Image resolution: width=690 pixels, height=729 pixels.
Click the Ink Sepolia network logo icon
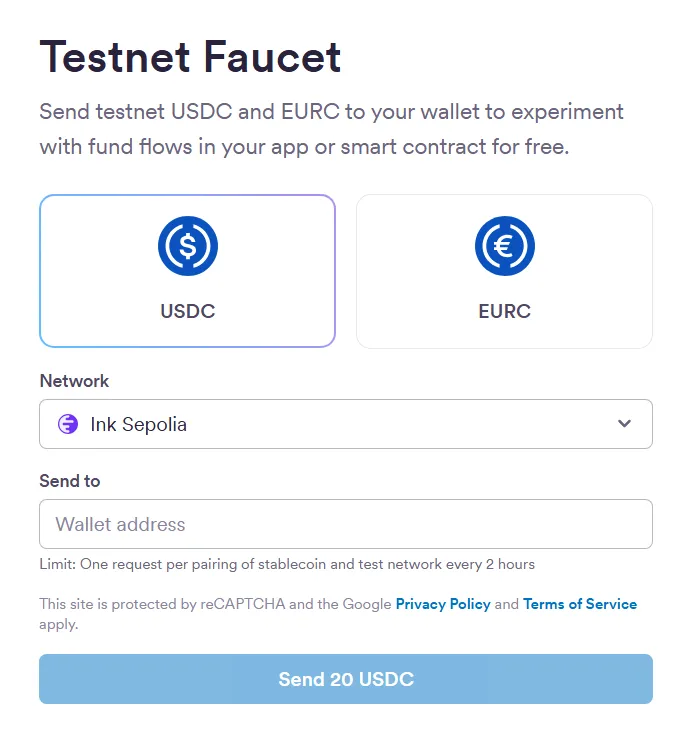(68, 424)
